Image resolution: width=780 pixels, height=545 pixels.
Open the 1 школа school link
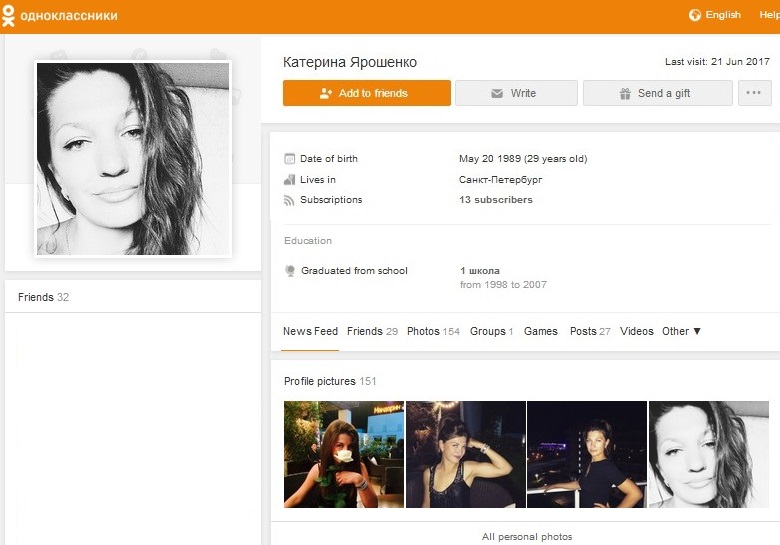pyautogui.click(x=480, y=271)
